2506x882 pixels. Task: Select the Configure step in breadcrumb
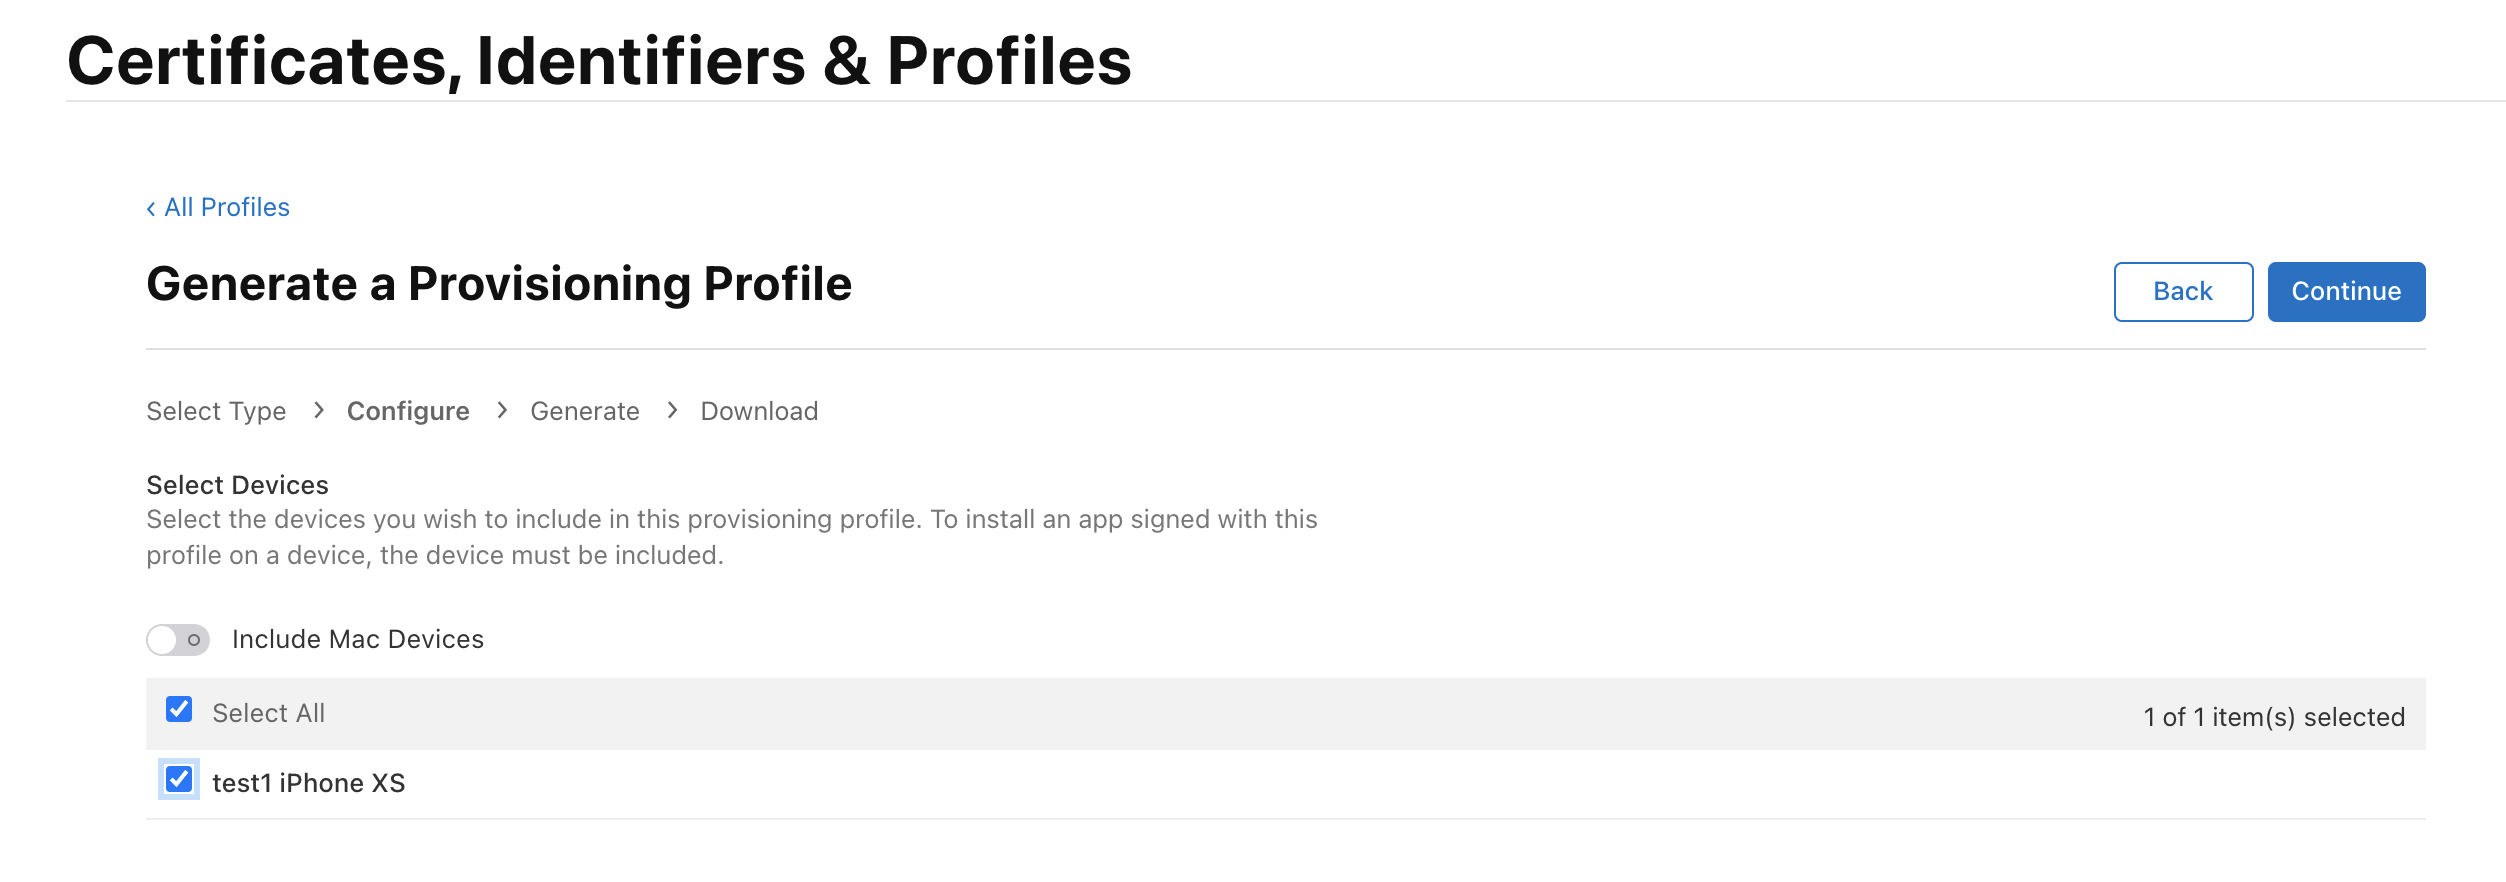click(x=408, y=411)
